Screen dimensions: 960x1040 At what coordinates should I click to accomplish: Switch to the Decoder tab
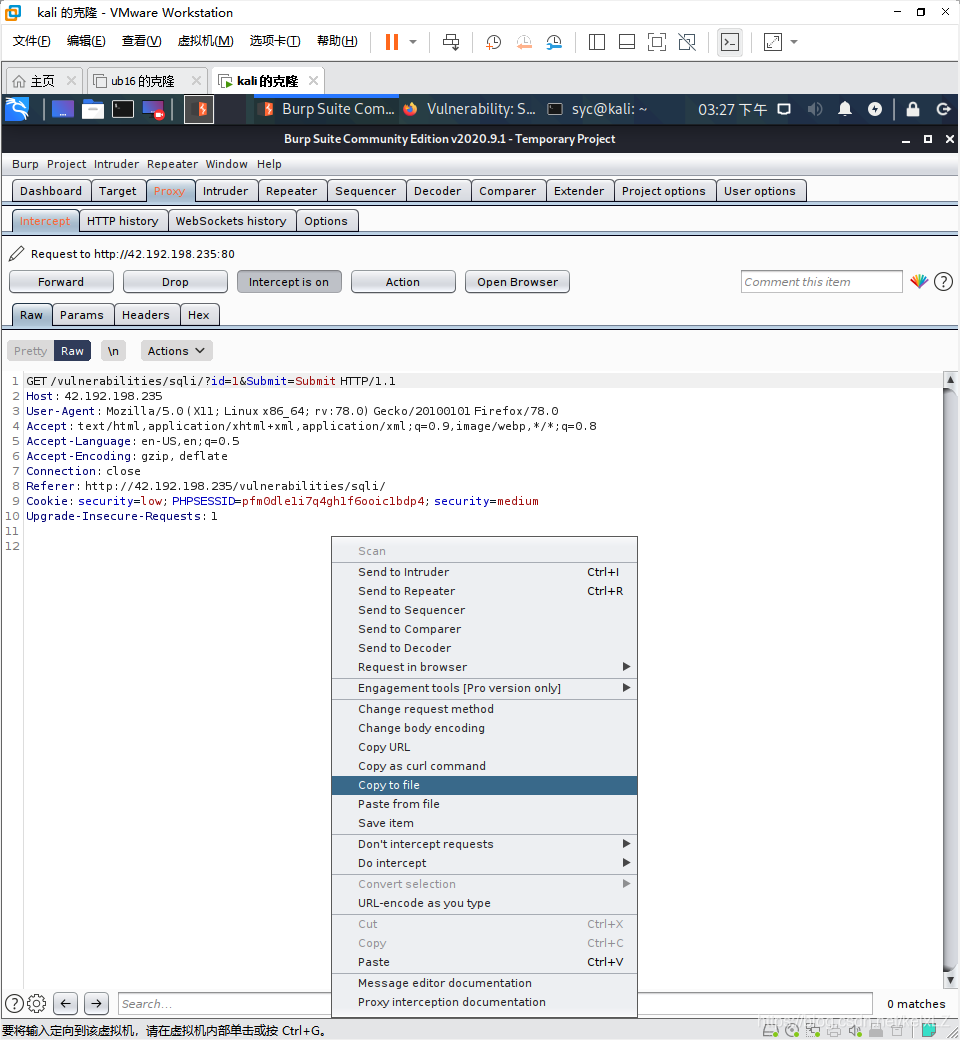tap(437, 191)
